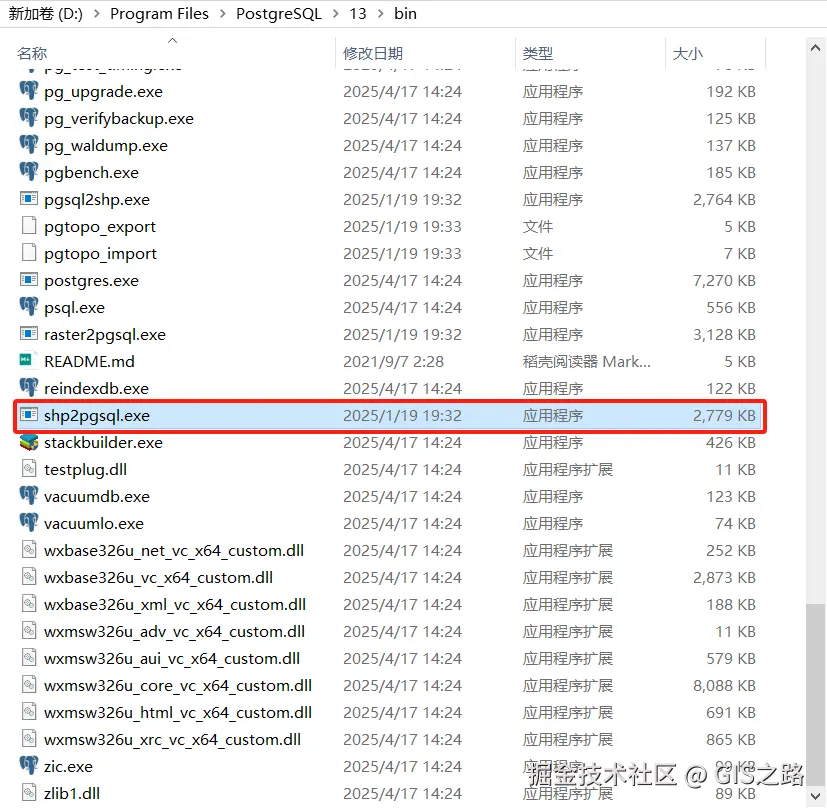Select the shp2pgsql.exe application icon
Viewport: 827px width, 811px height.
[29, 415]
